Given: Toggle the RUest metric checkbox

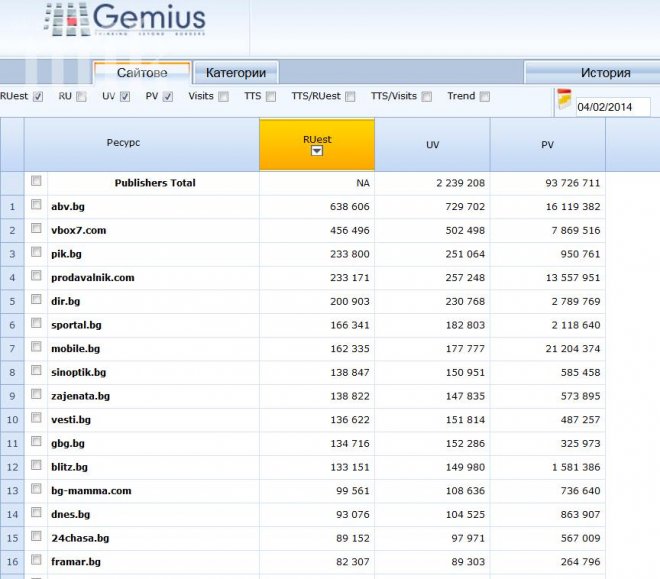Looking at the screenshot, I should (38, 97).
